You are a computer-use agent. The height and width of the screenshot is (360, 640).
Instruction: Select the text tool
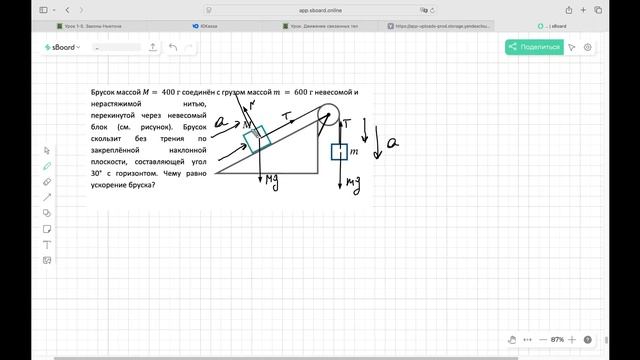pos(47,245)
